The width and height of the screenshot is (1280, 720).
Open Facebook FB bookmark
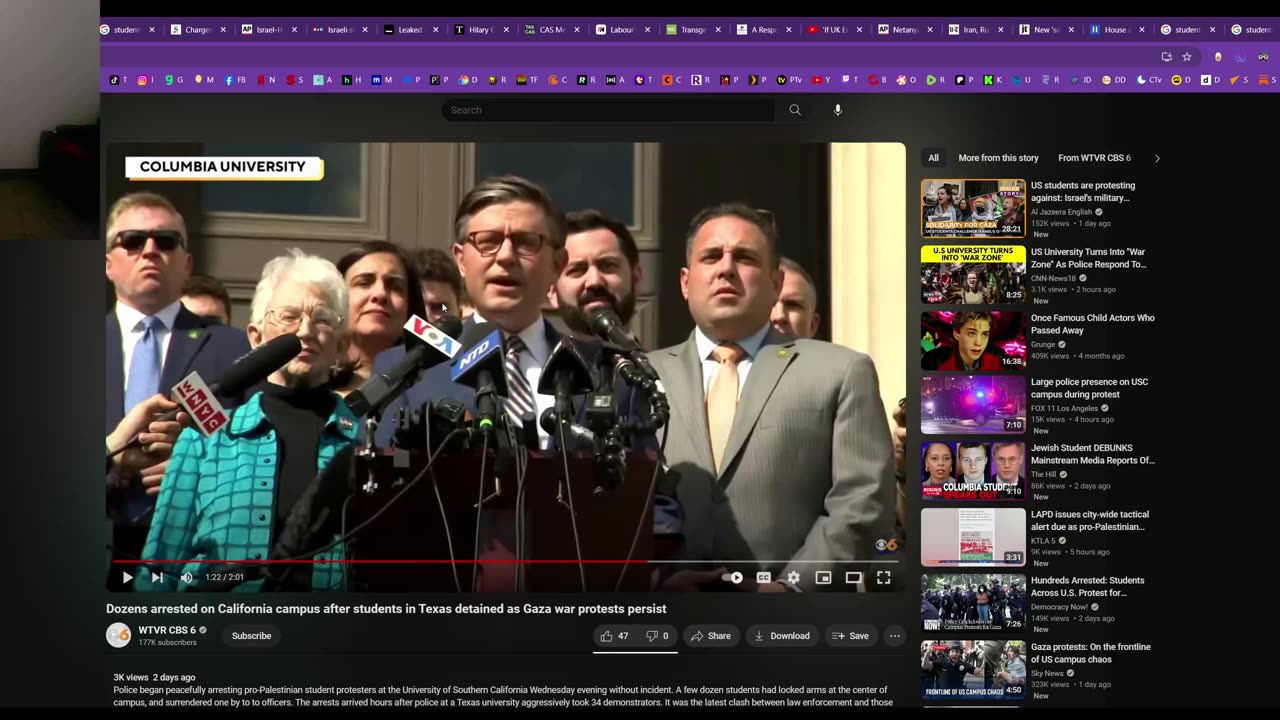(x=235, y=80)
